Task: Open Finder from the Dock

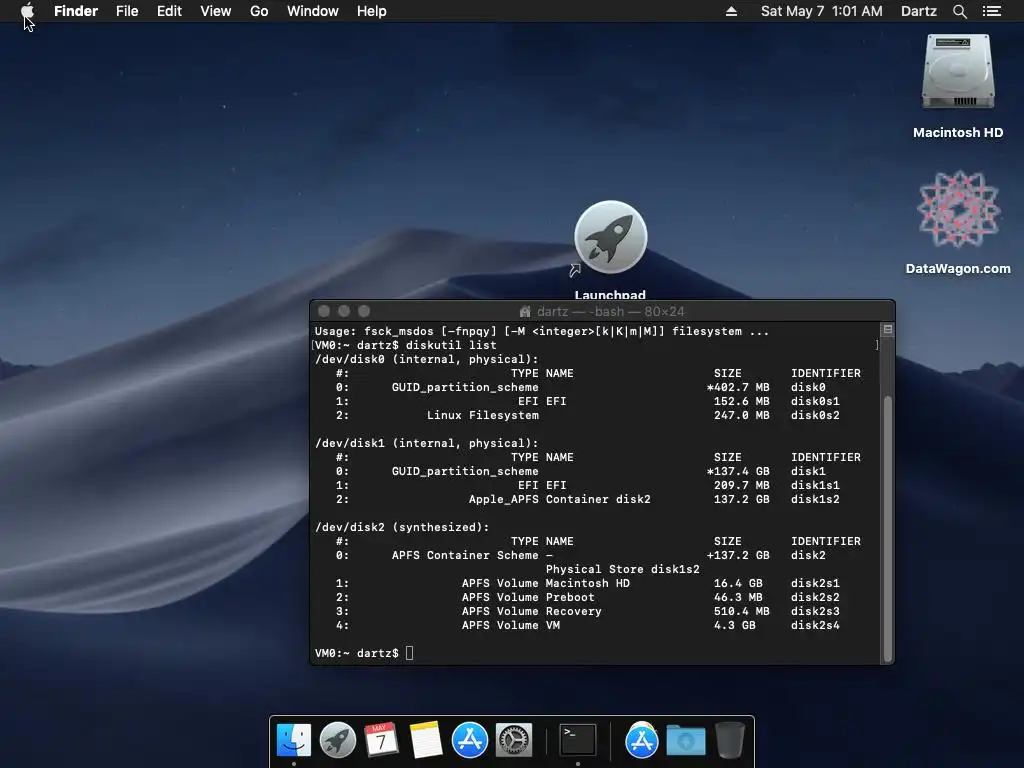Action: pos(294,740)
